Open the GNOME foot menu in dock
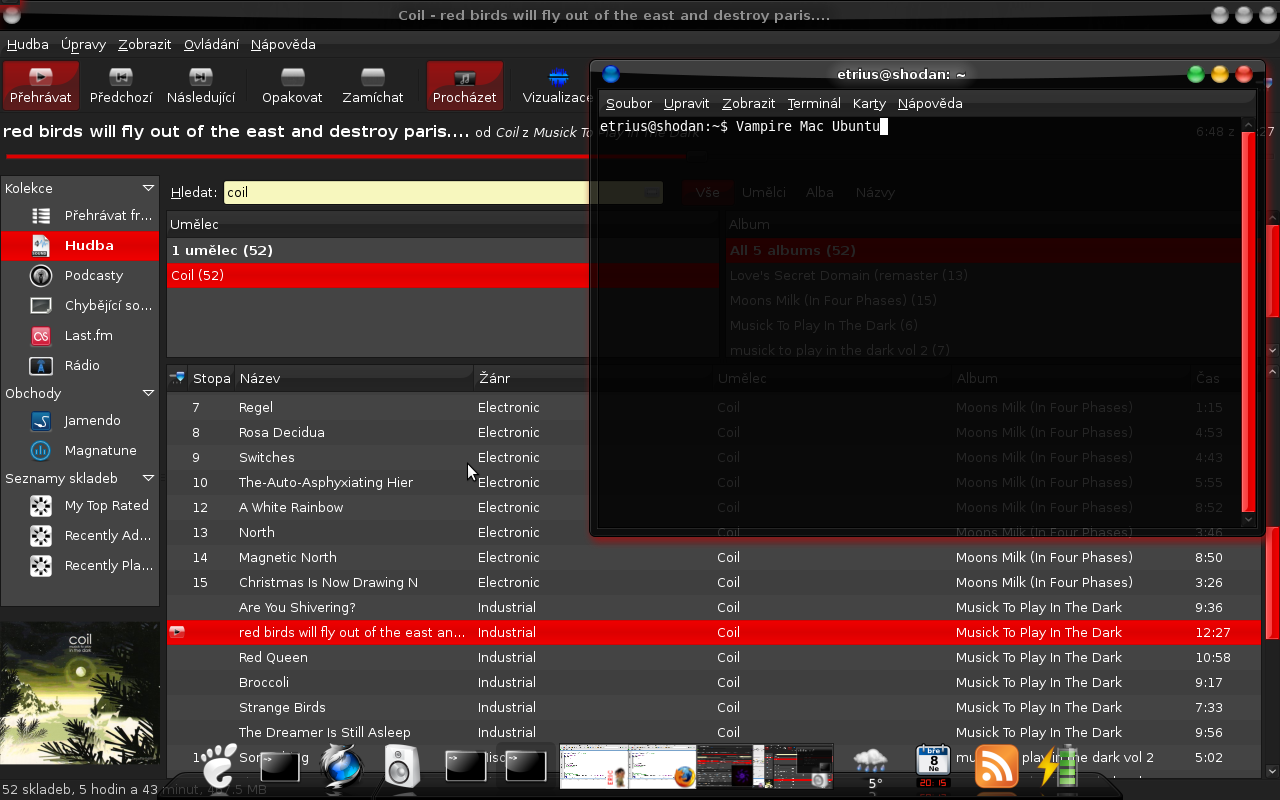This screenshot has height=800, width=1280. (219, 765)
